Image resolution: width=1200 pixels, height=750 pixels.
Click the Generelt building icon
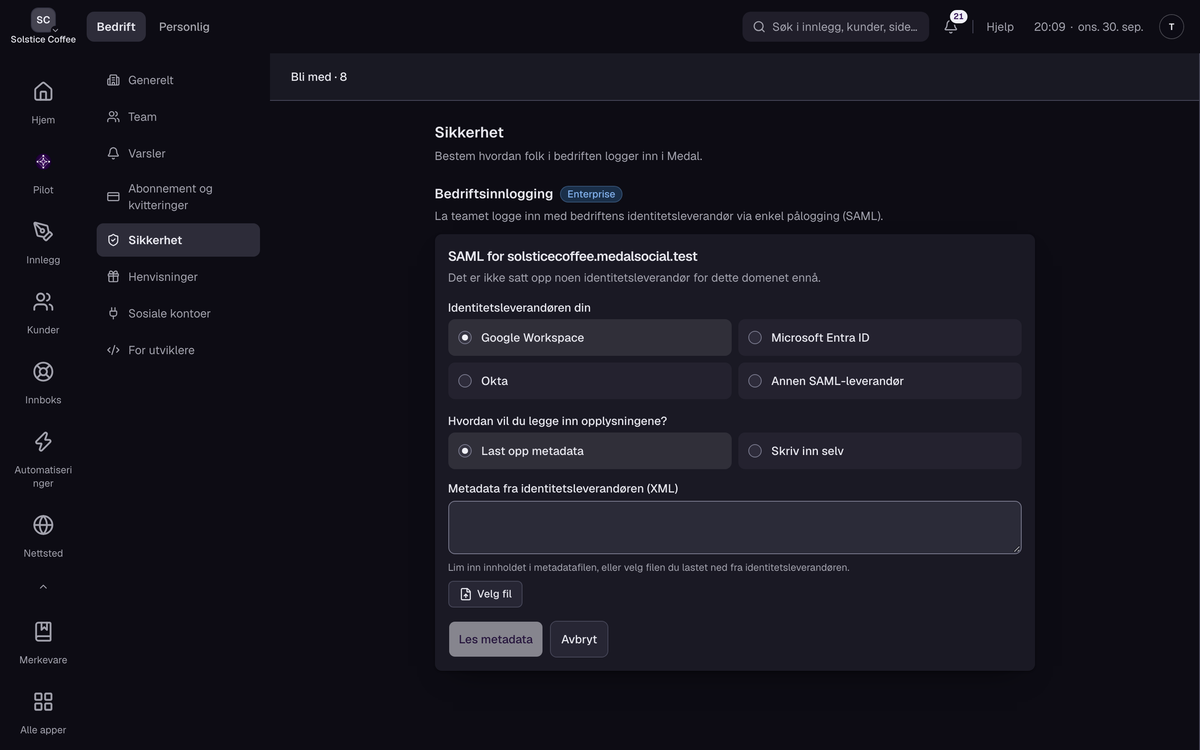click(113, 80)
